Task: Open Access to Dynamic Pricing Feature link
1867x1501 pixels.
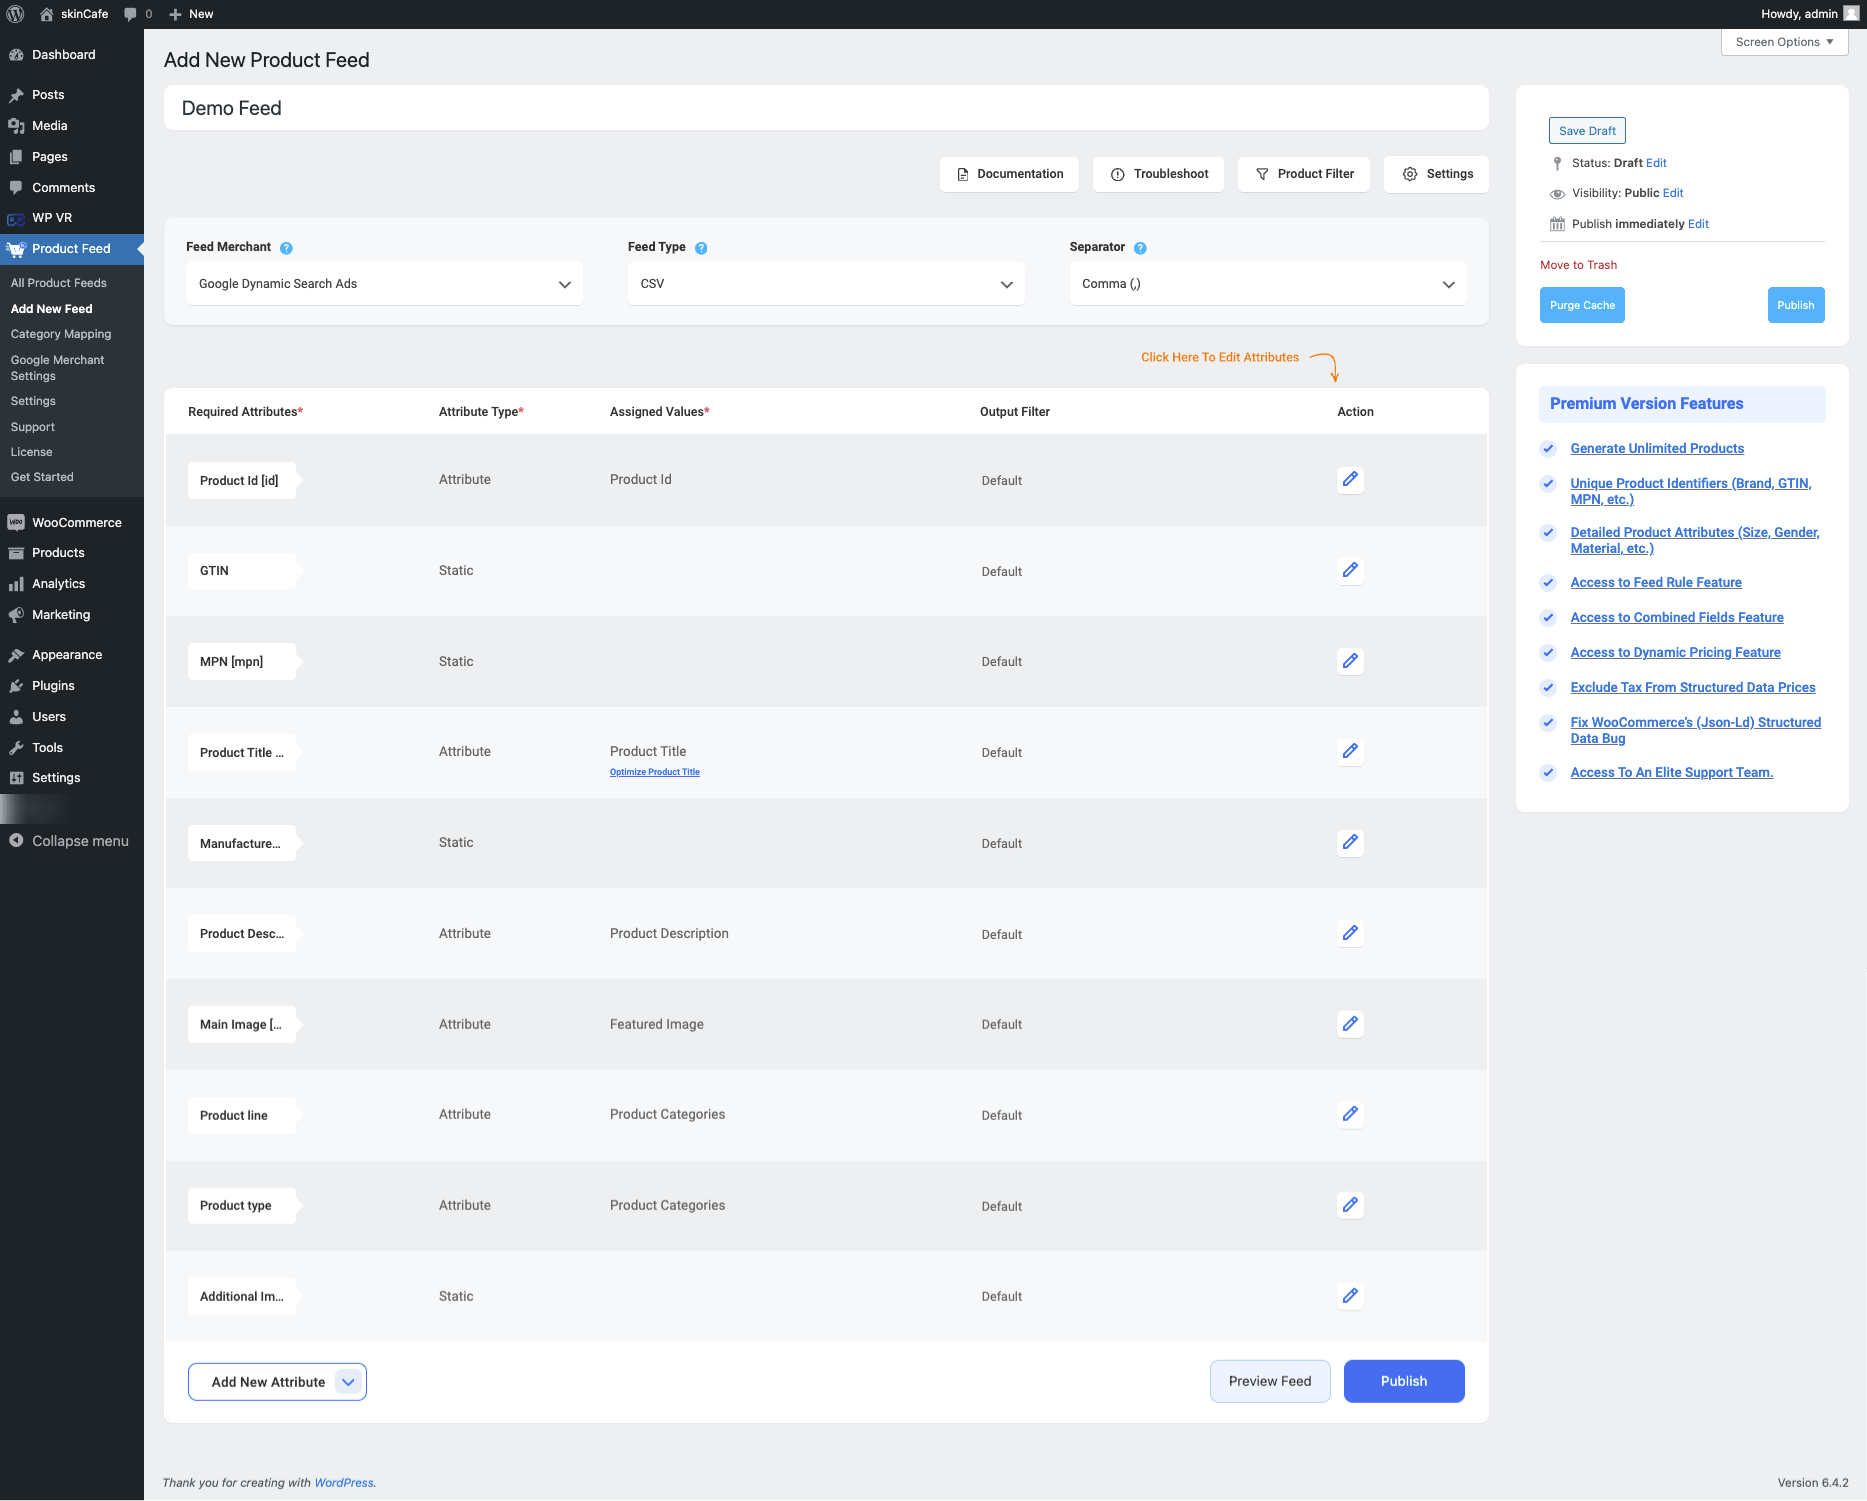Action: (1675, 652)
